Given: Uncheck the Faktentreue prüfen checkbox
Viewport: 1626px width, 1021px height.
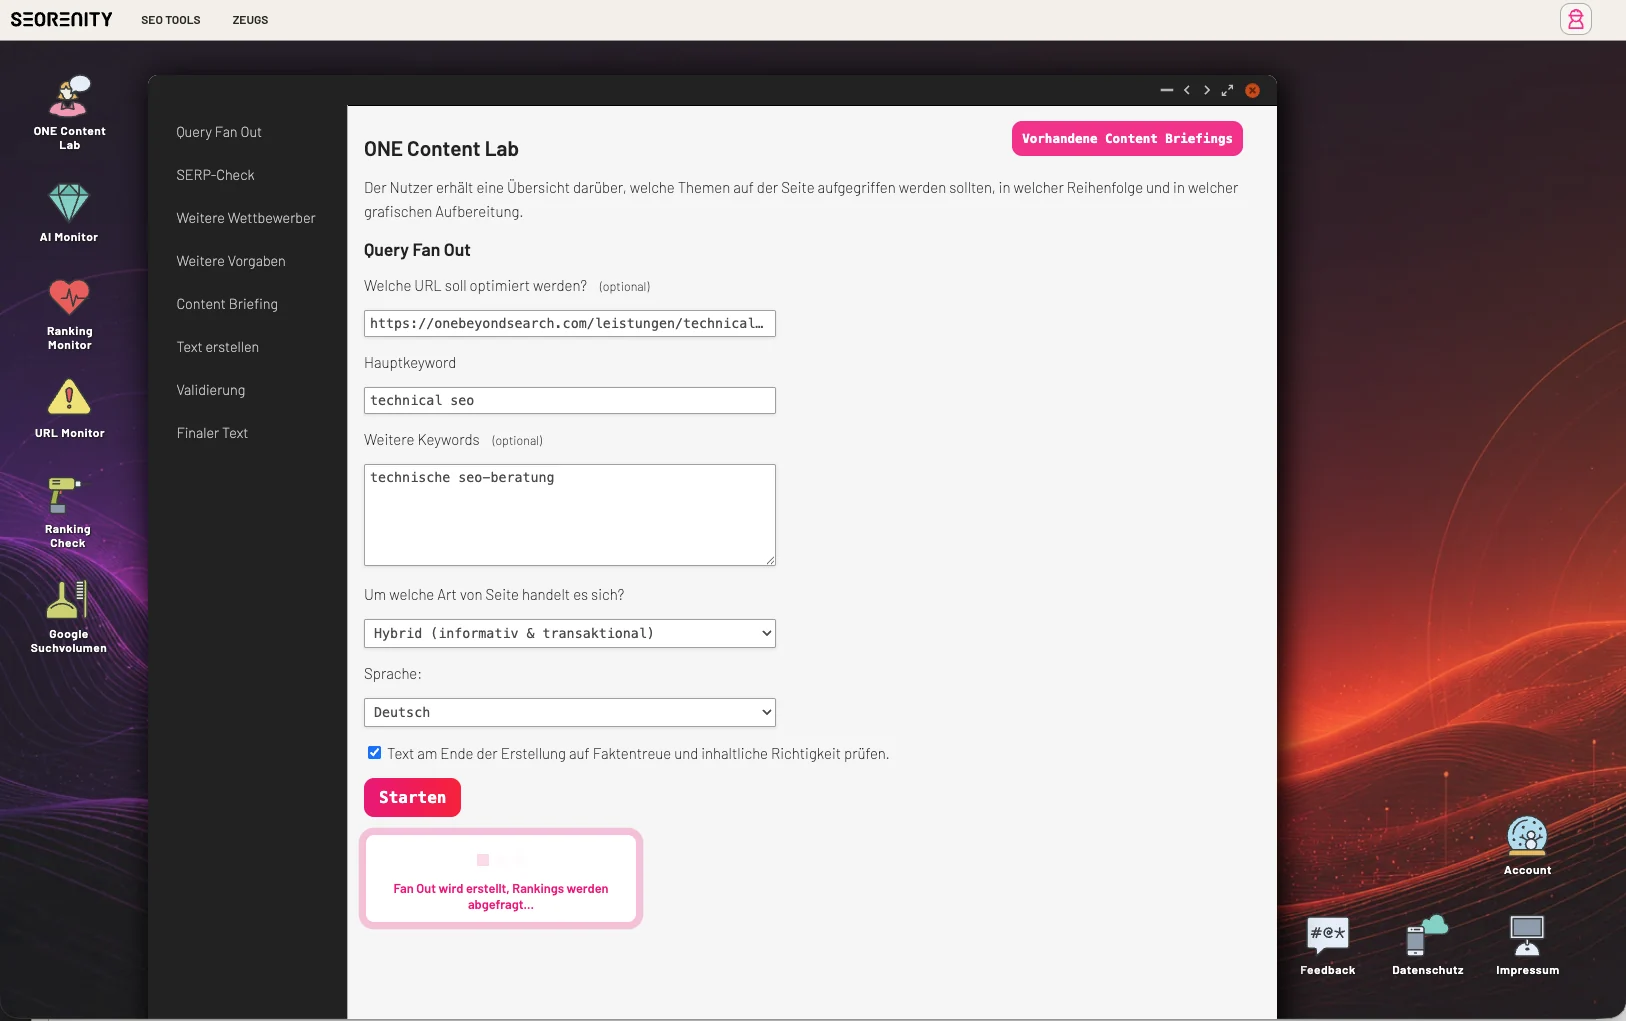Looking at the screenshot, I should pyautogui.click(x=374, y=753).
